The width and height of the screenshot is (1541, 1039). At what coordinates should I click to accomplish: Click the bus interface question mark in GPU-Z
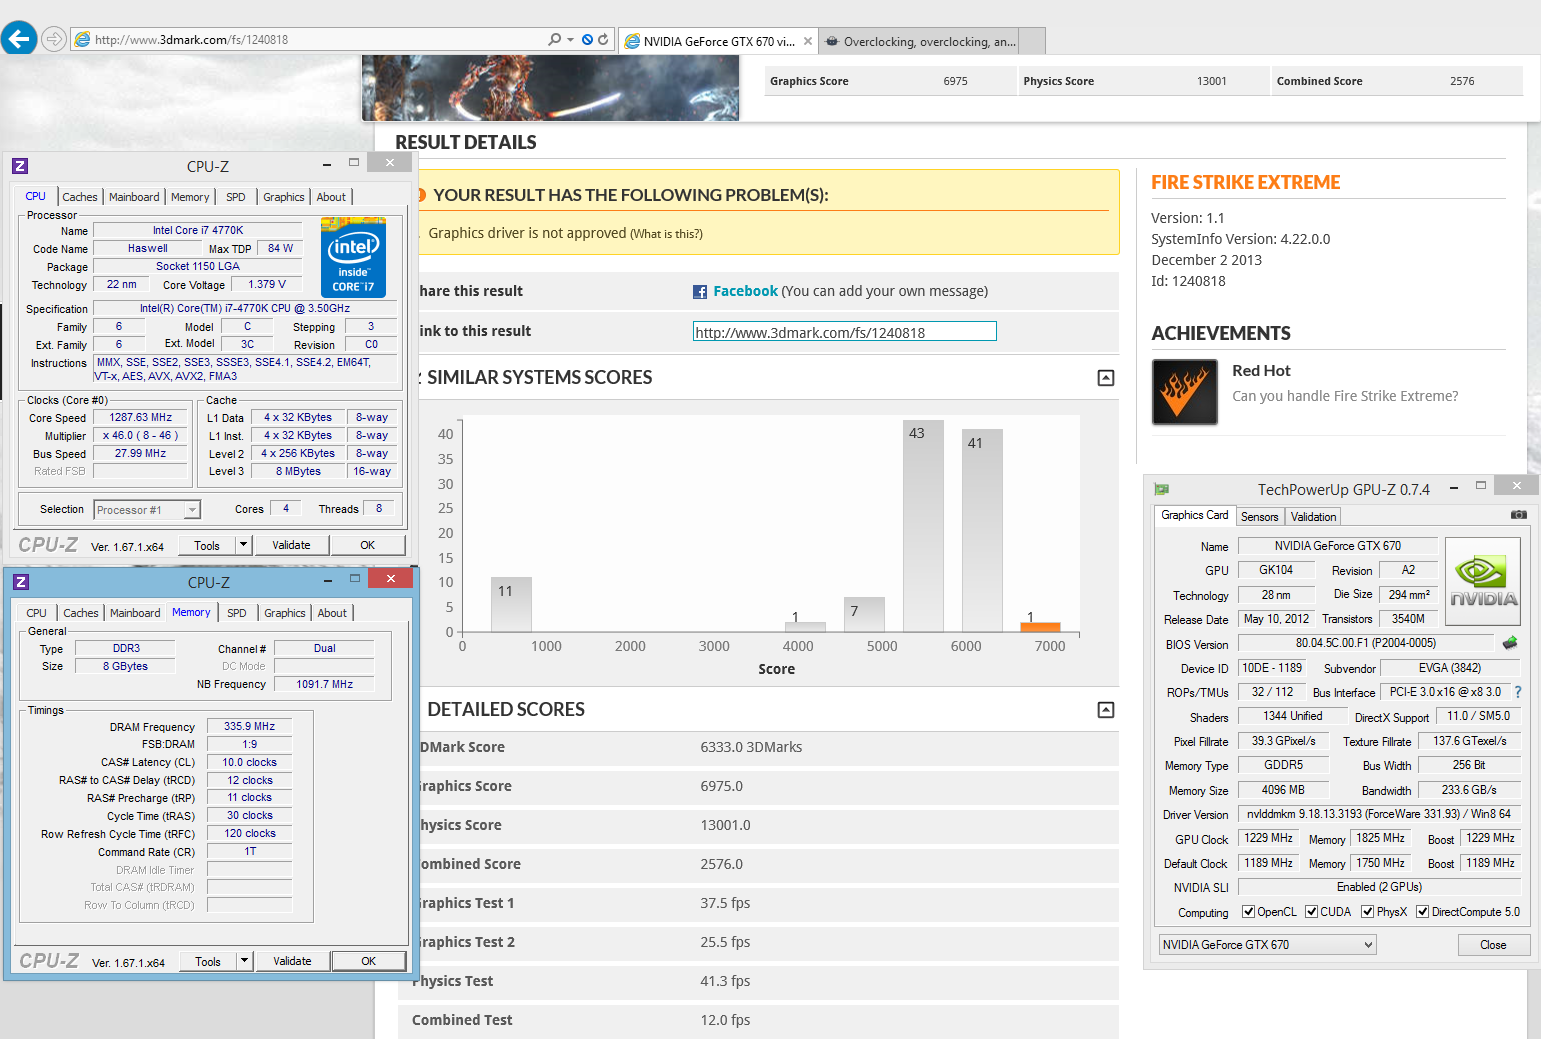pos(1518,692)
